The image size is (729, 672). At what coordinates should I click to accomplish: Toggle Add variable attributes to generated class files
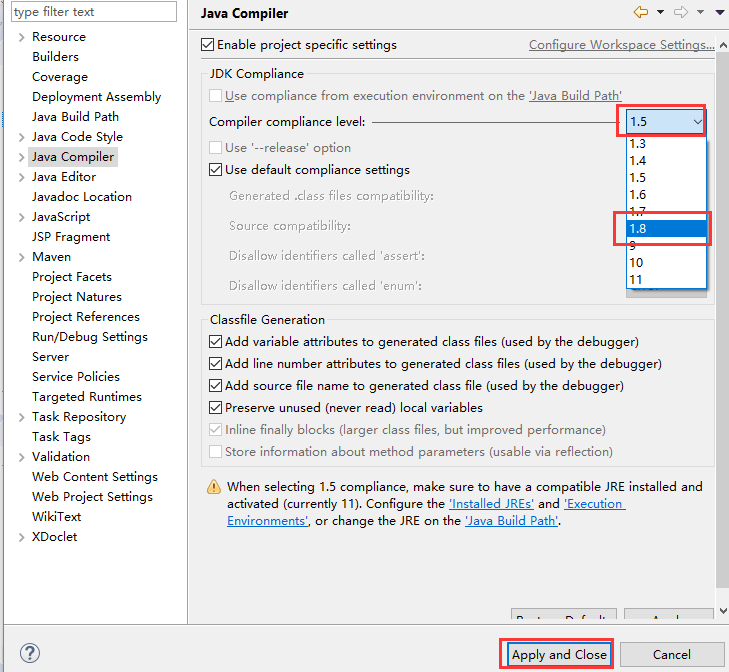click(x=215, y=341)
